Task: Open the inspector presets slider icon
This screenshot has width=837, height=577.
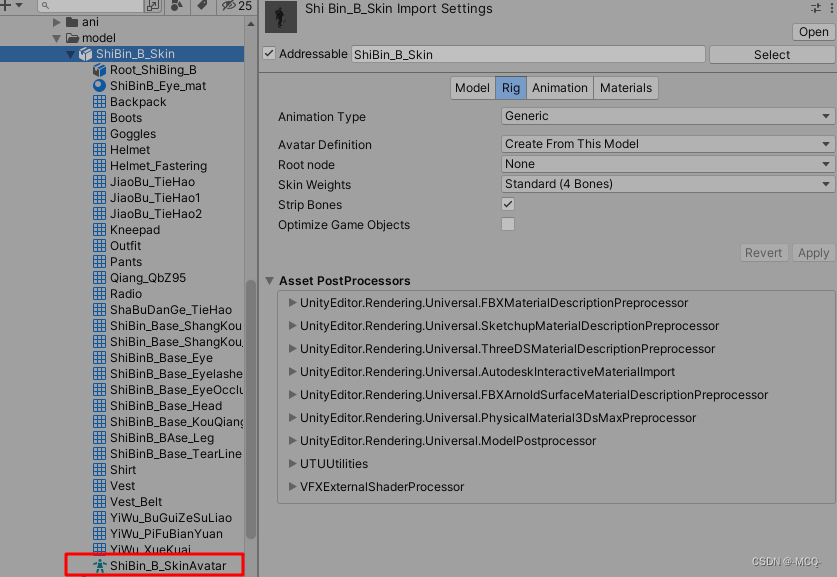Action: point(816,8)
